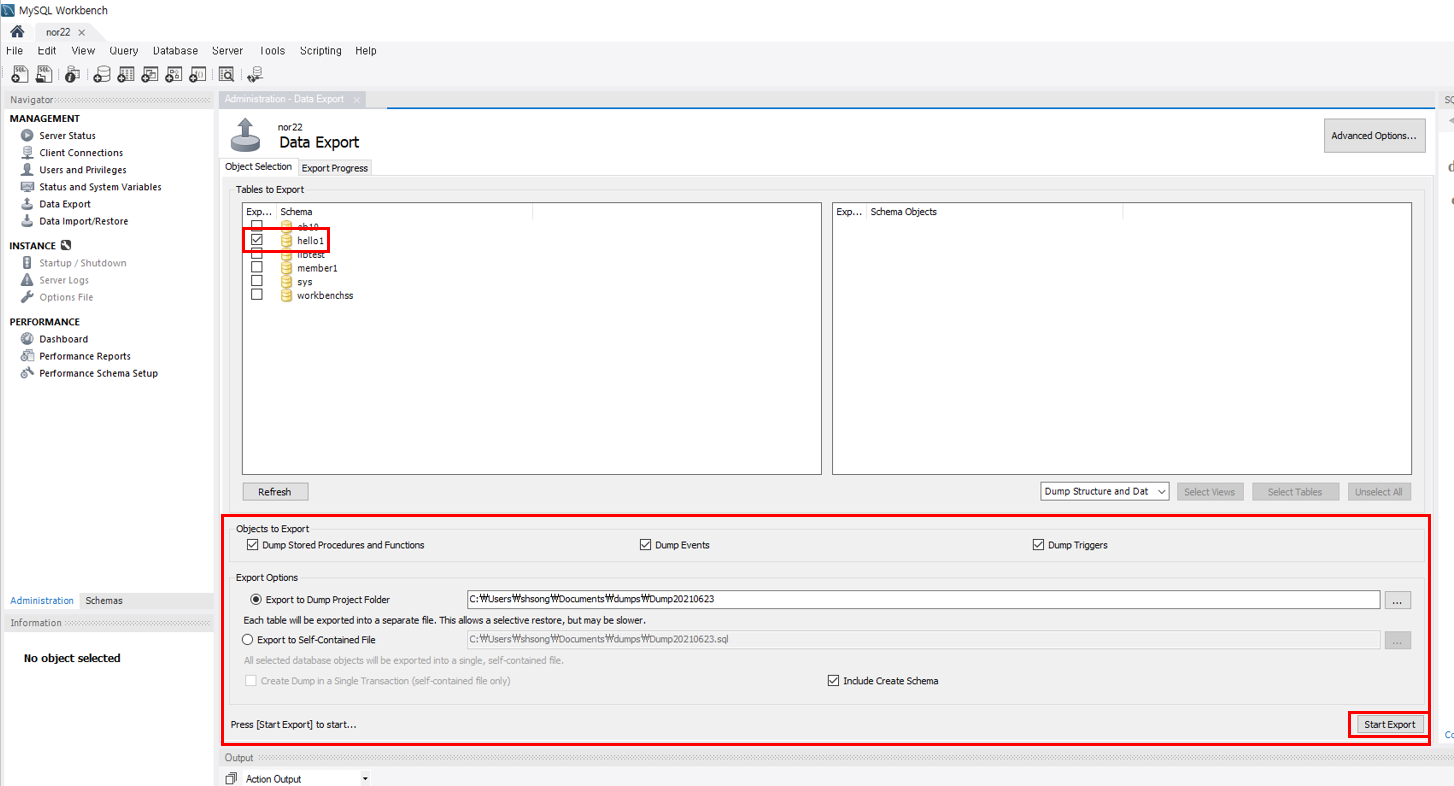Create a new schema toolbar icon

click(102, 74)
